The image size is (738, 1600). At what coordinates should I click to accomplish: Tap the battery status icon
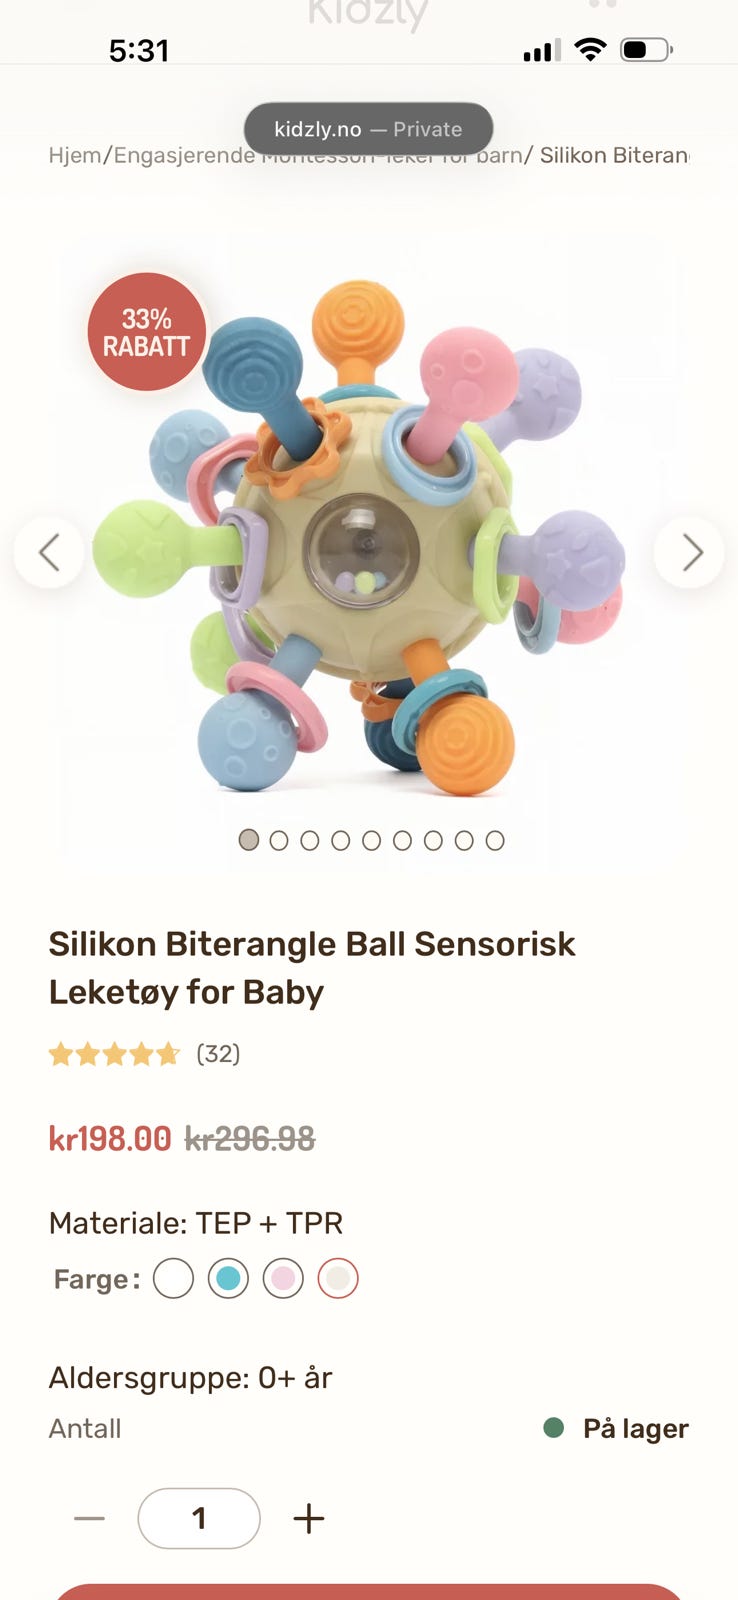point(646,49)
